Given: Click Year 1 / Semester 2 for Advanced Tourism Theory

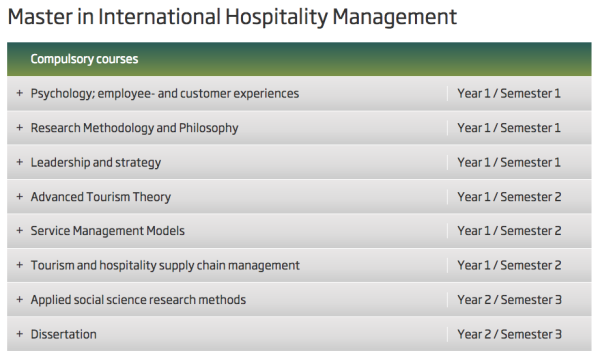Looking at the screenshot, I should 509,197.
